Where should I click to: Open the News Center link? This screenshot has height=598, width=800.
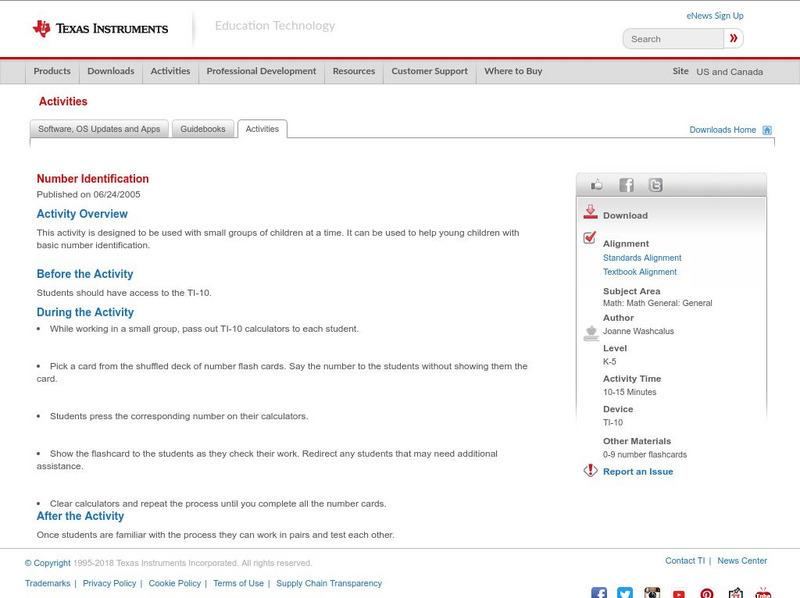click(x=742, y=561)
